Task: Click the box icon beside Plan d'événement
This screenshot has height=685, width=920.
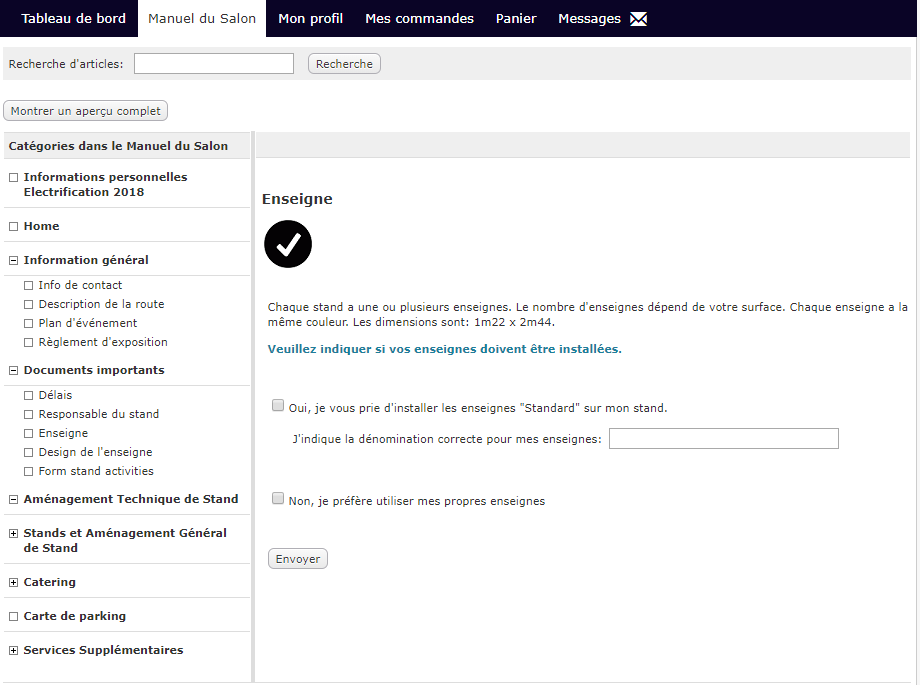Action: click(x=28, y=323)
